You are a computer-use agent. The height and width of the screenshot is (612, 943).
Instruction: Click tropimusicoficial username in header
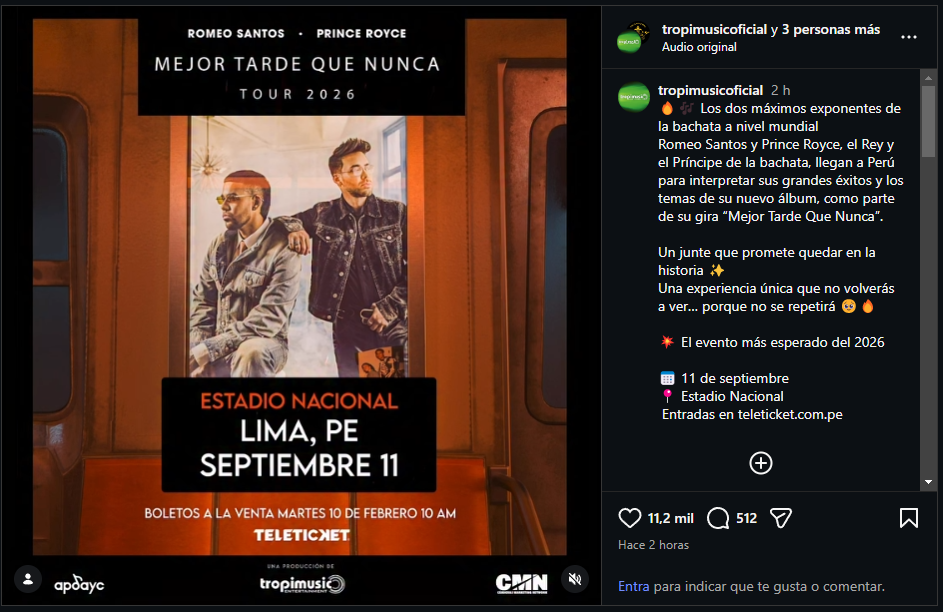tap(714, 29)
